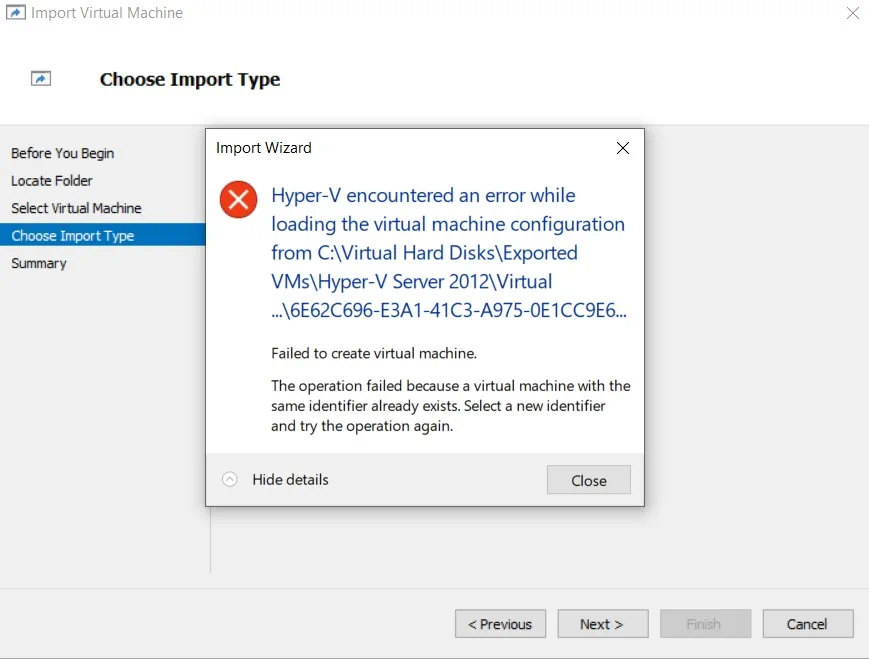Open the 'Locate Folder' wizard step

(52, 181)
